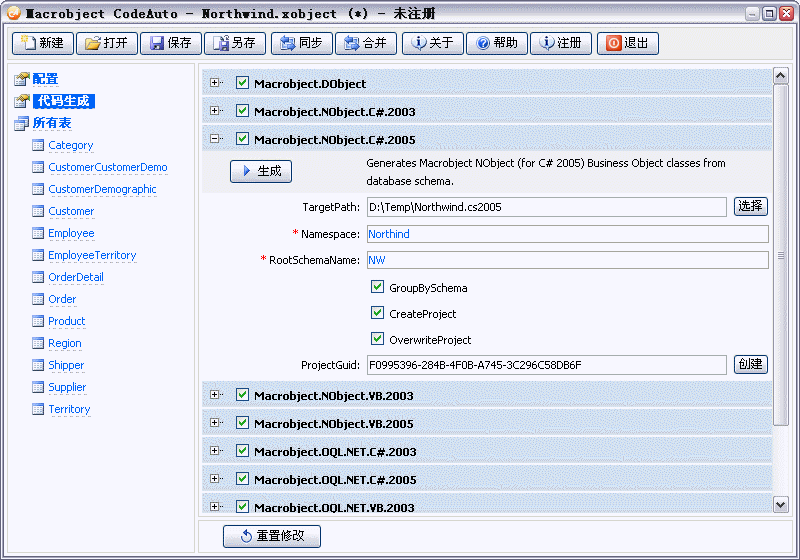
Task: Open a file with 打开 button
Action: (x=107, y=43)
